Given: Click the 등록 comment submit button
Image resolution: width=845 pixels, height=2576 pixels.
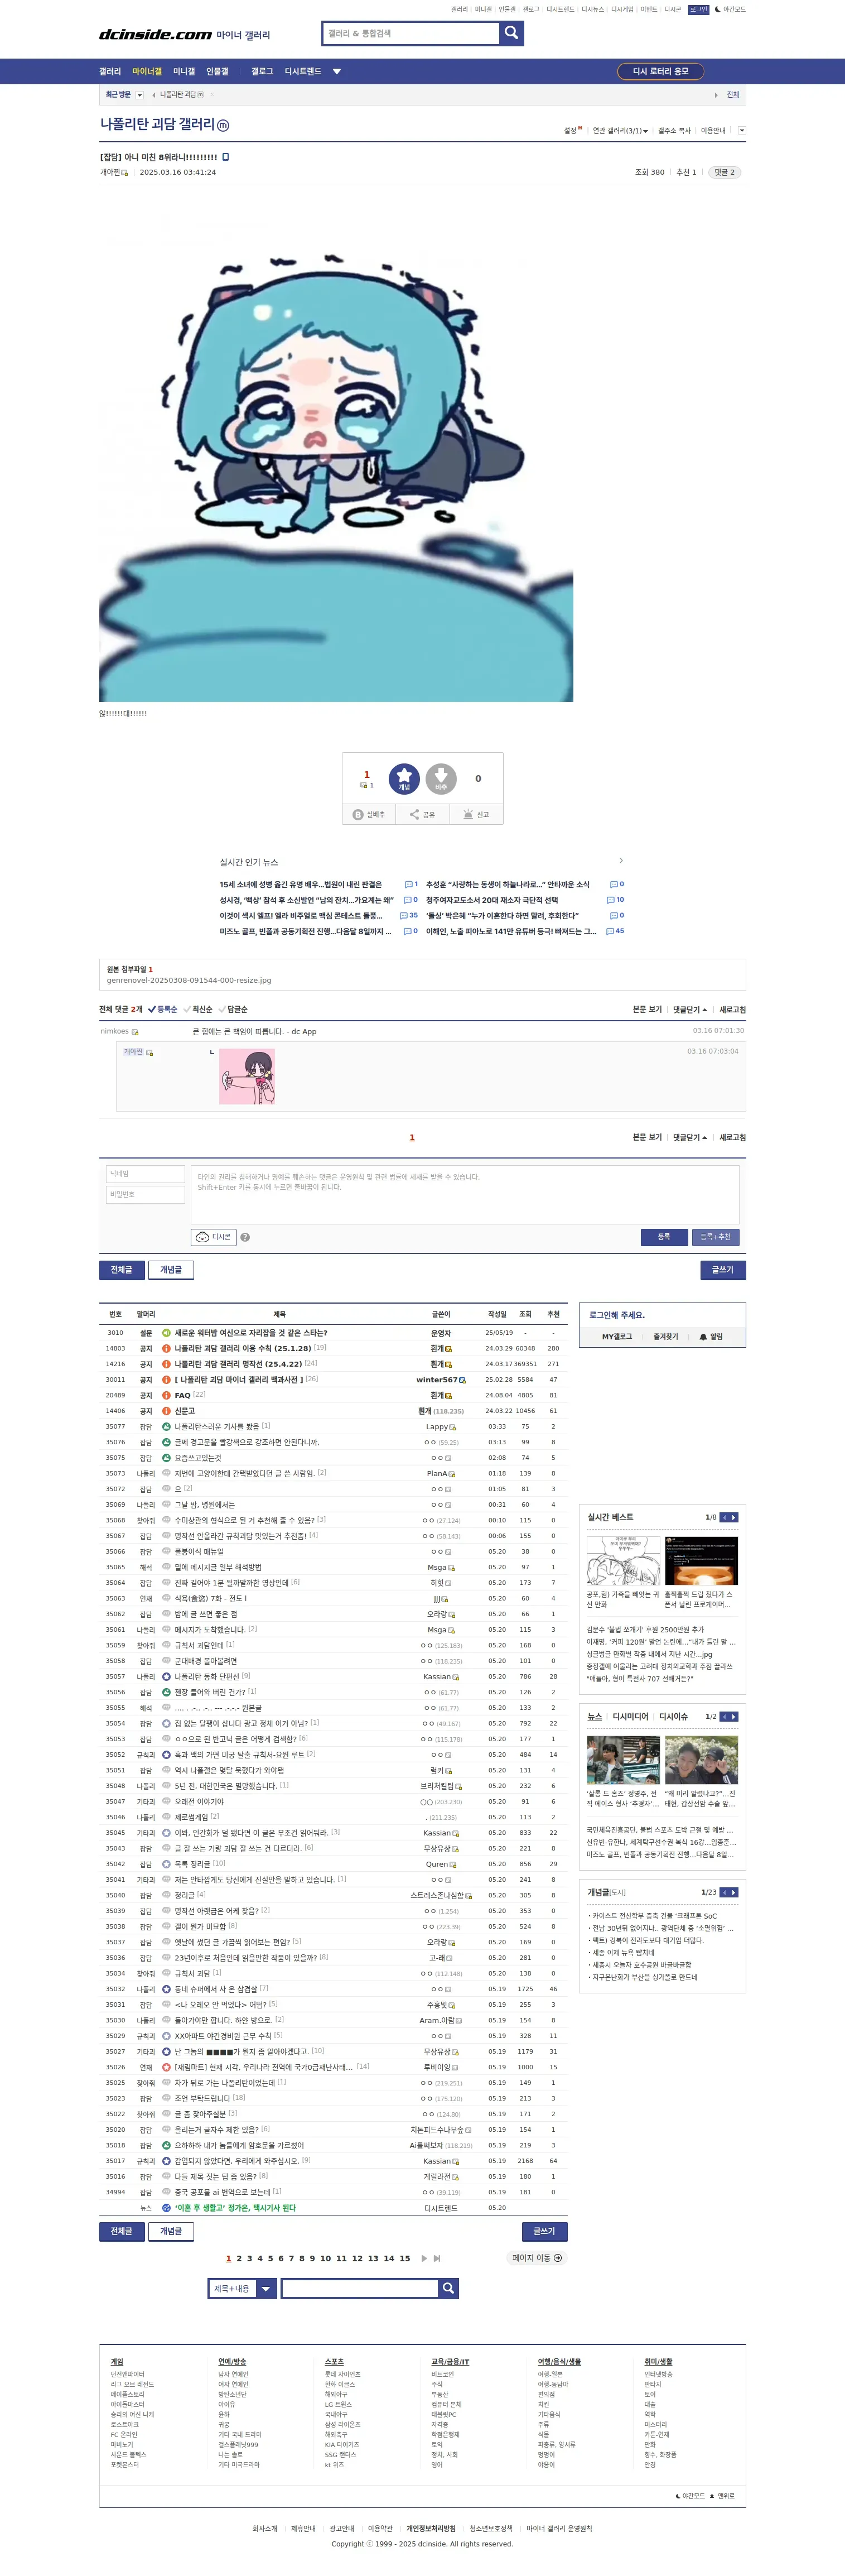Looking at the screenshot, I should (x=664, y=1237).
